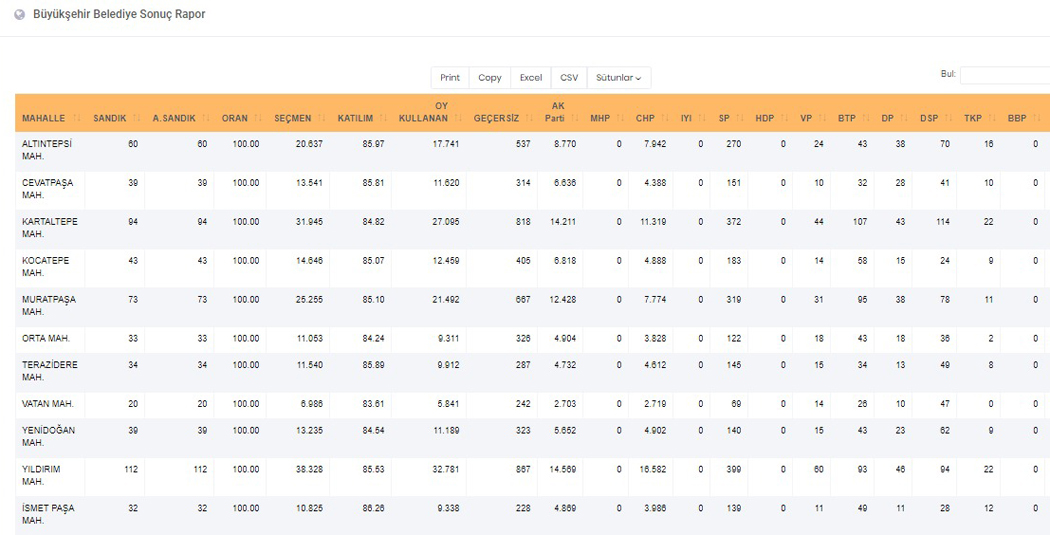Click AK Parti value 6.636 in CEVATPAŞA row
The height and width of the screenshot is (535, 1050).
(x=565, y=183)
